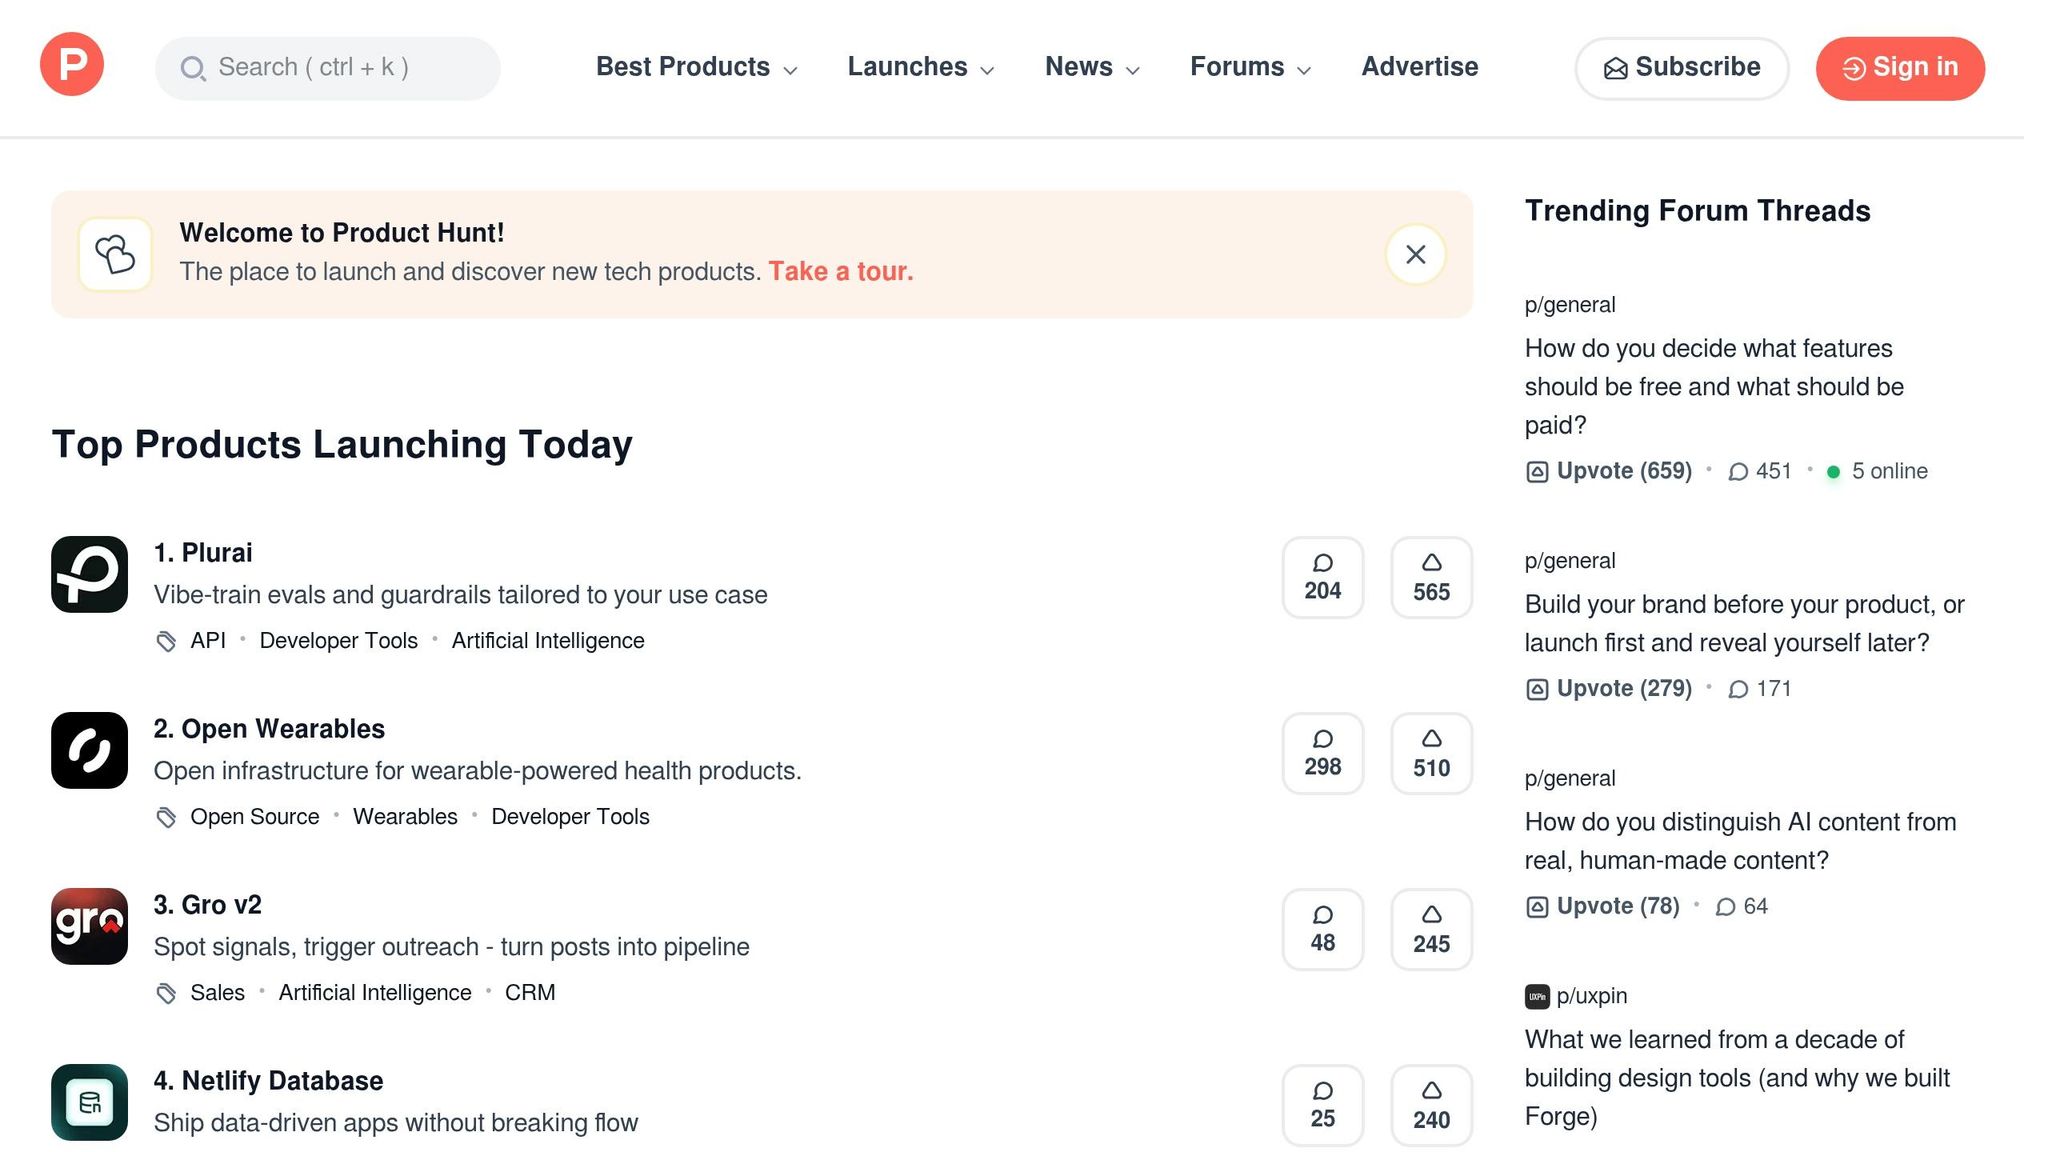
Task: Click the Plurai product thumbnail
Action: tap(88, 574)
